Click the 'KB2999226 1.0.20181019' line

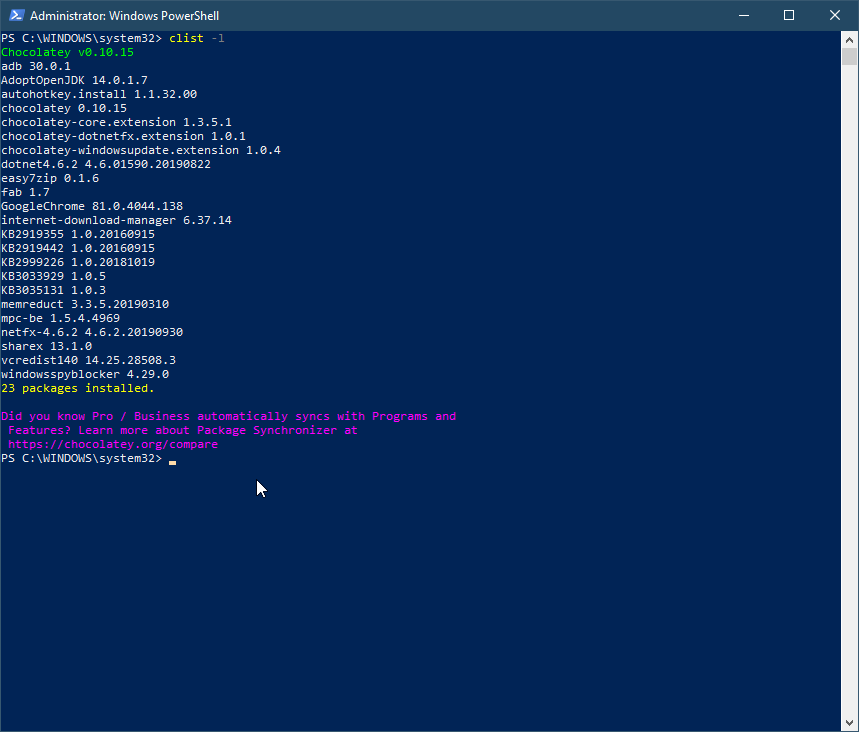[x=78, y=262]
